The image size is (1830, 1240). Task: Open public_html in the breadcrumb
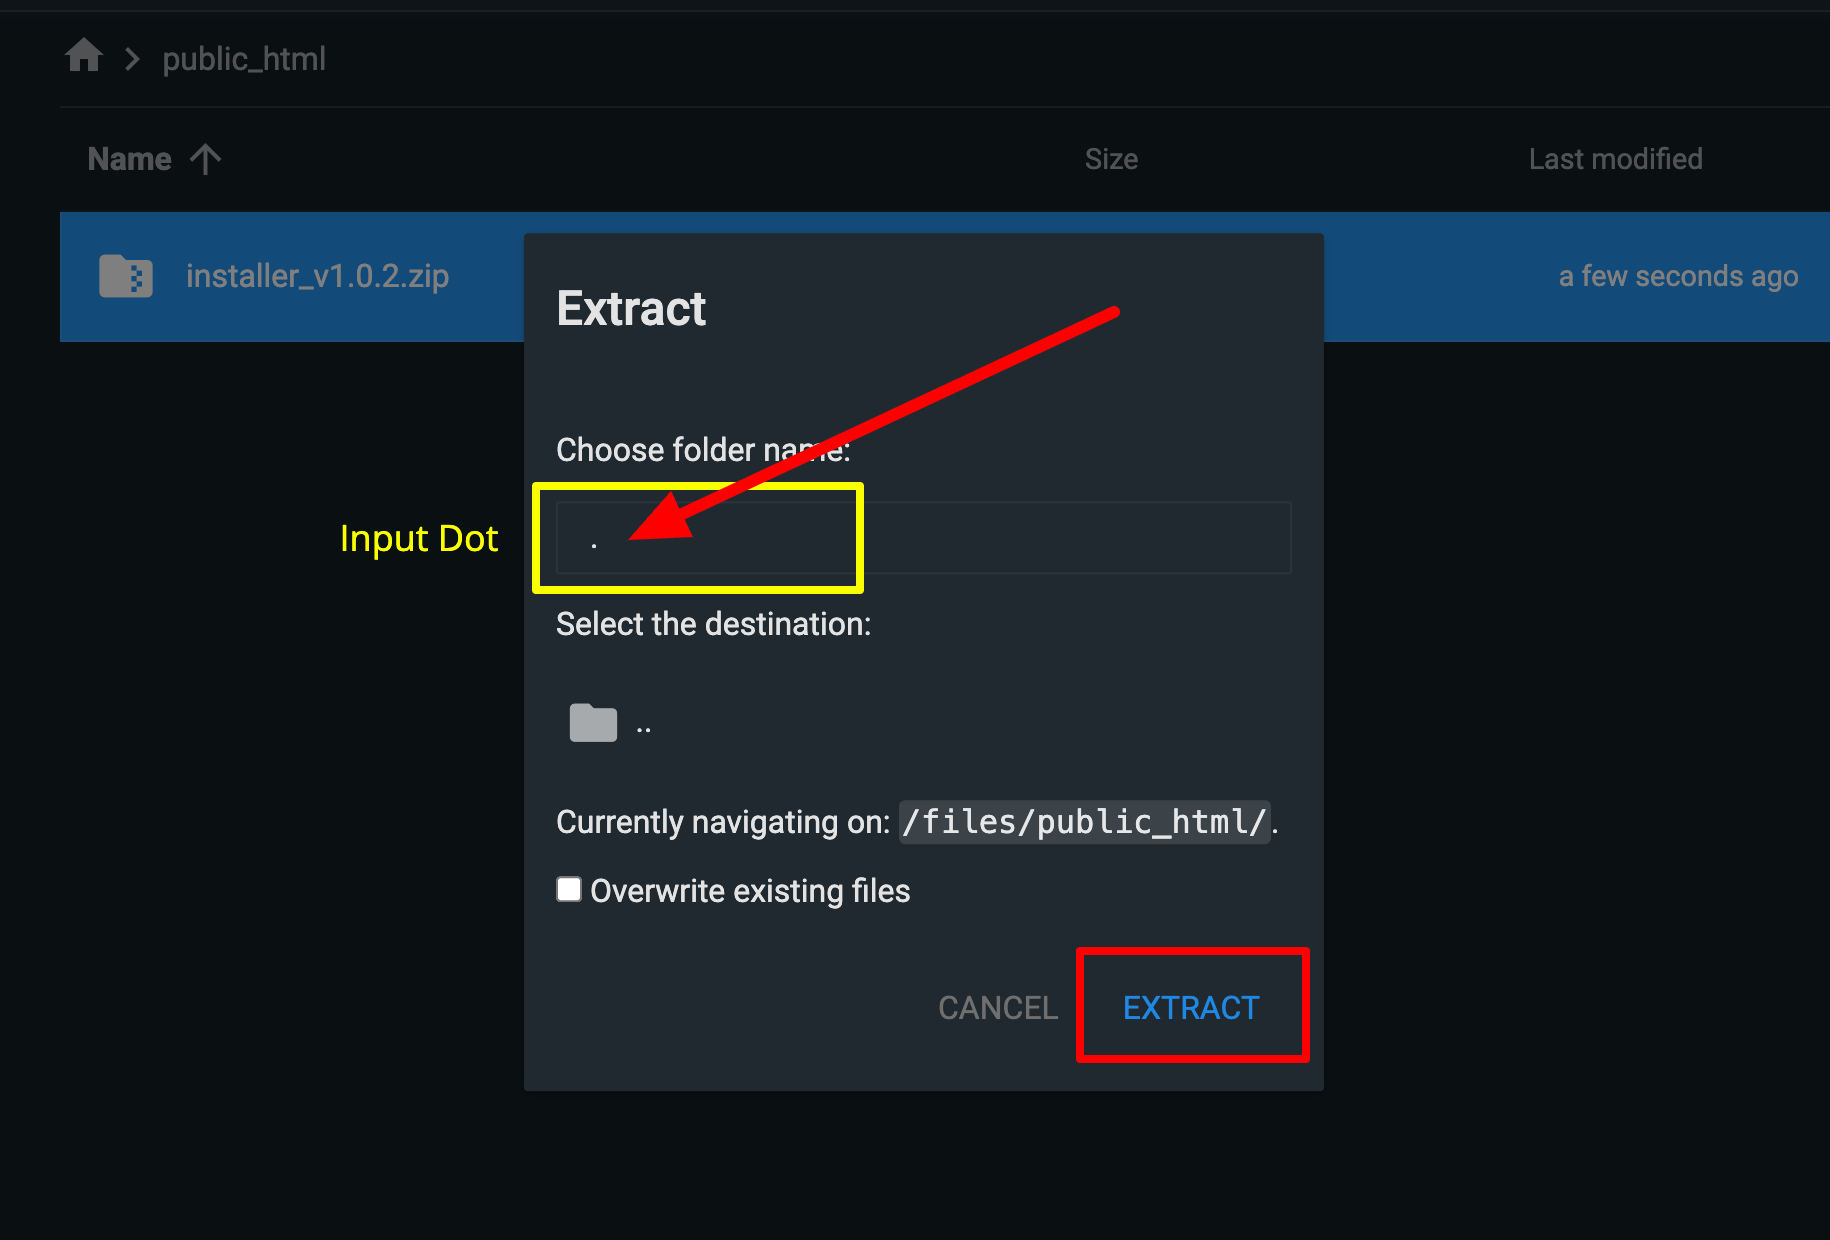(244, 59)
